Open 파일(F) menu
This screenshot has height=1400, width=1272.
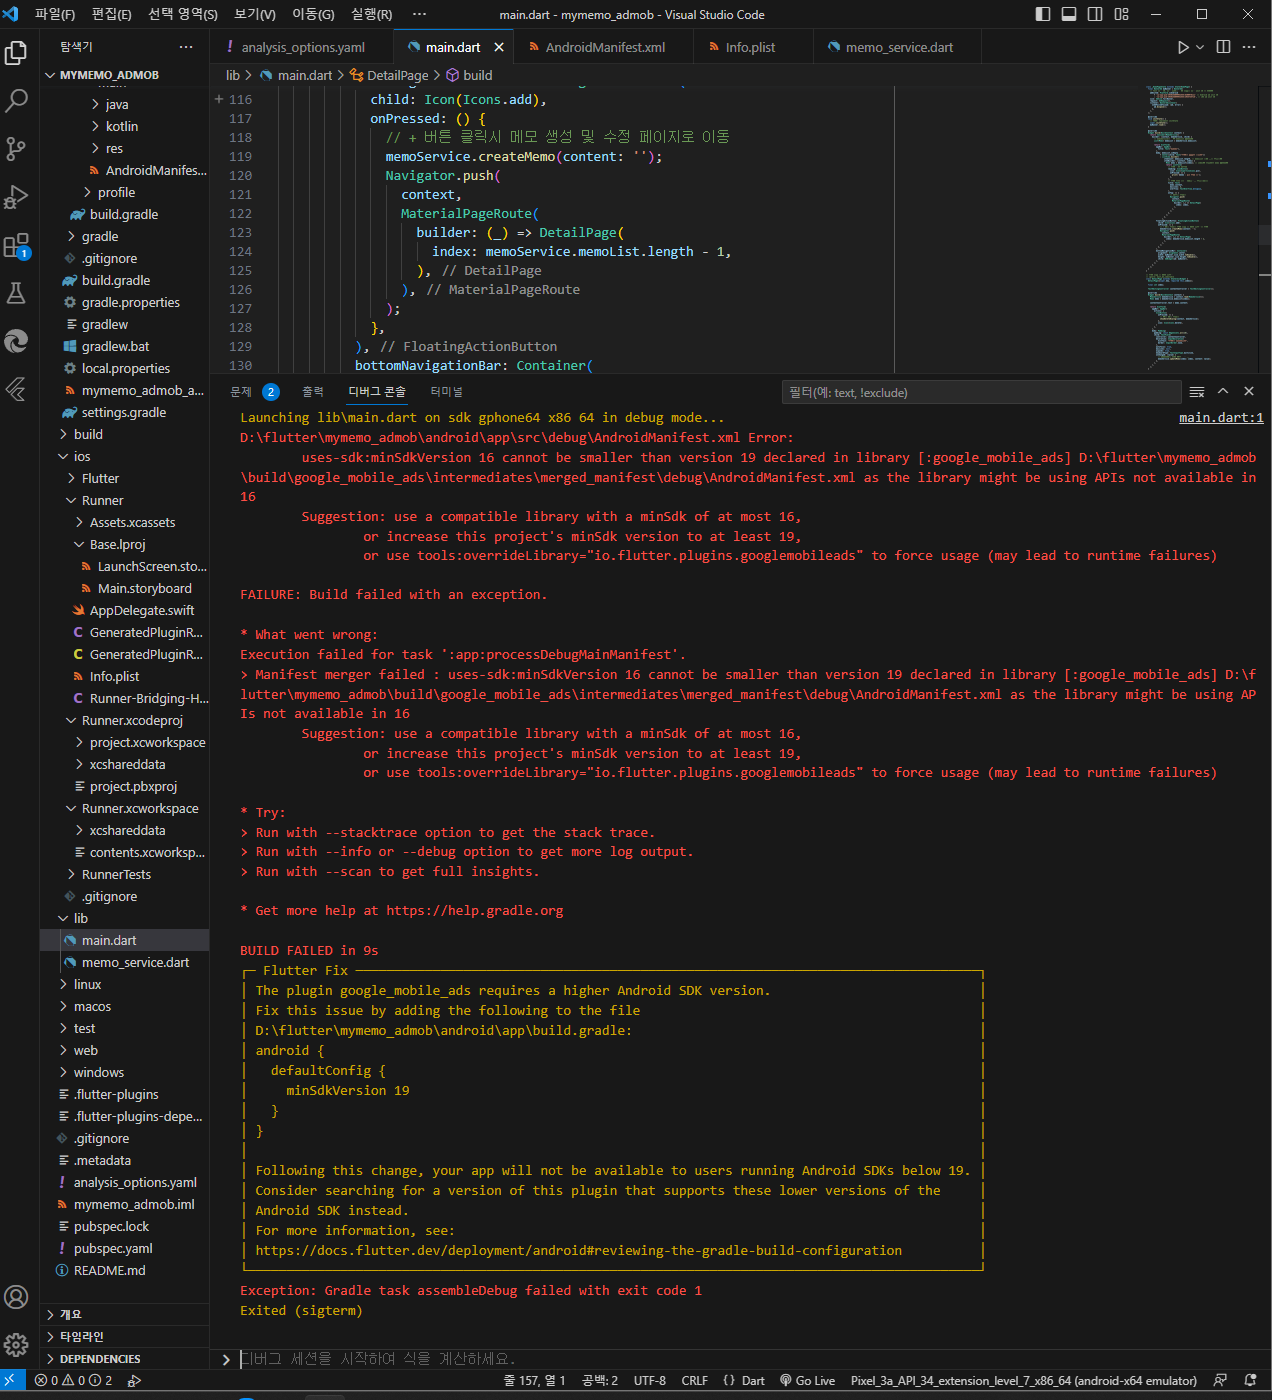point(55,14)
